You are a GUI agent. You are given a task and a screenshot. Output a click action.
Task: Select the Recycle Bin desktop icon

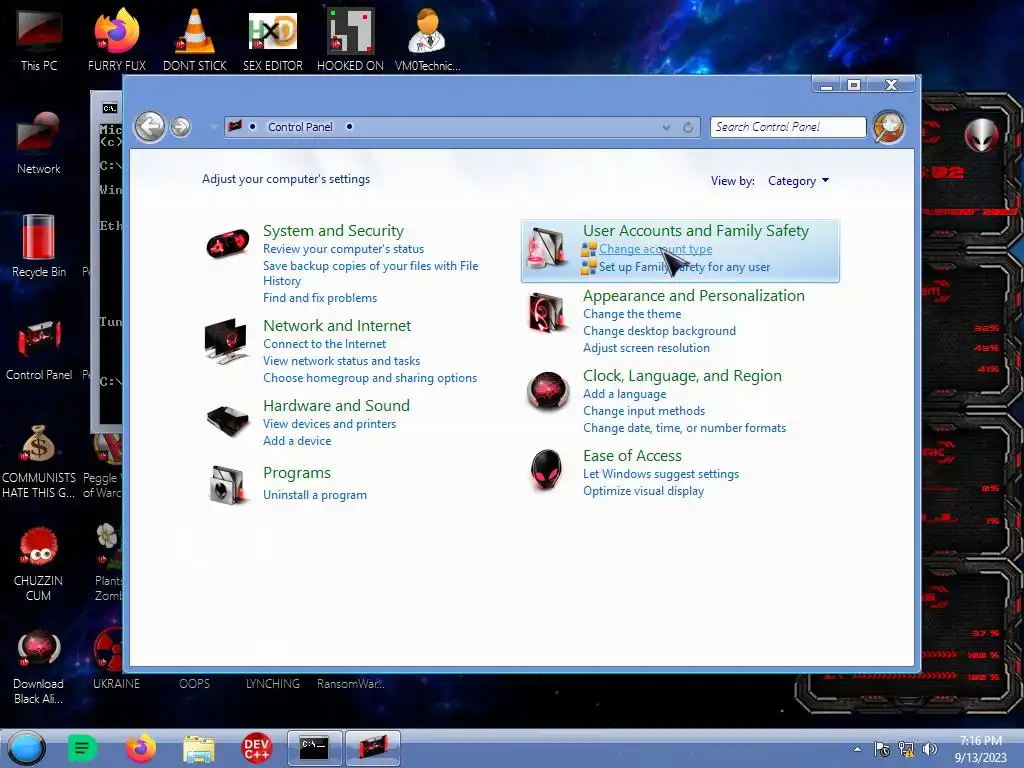click(x=39, y=246)
